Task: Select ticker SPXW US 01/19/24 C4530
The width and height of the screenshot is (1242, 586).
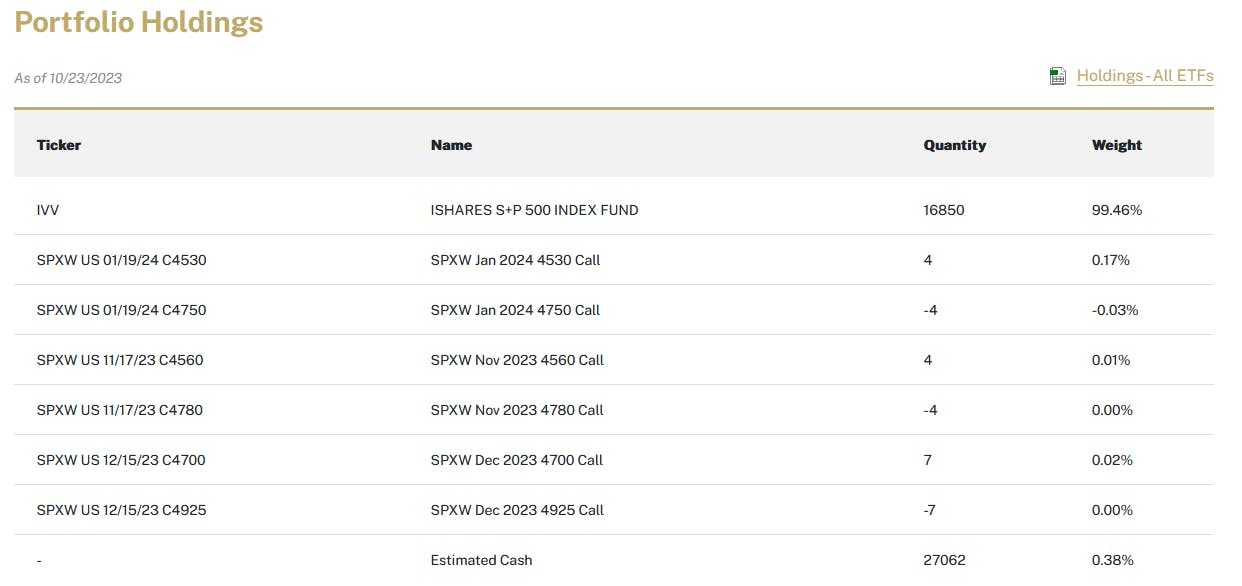Action: pos(121,260)
